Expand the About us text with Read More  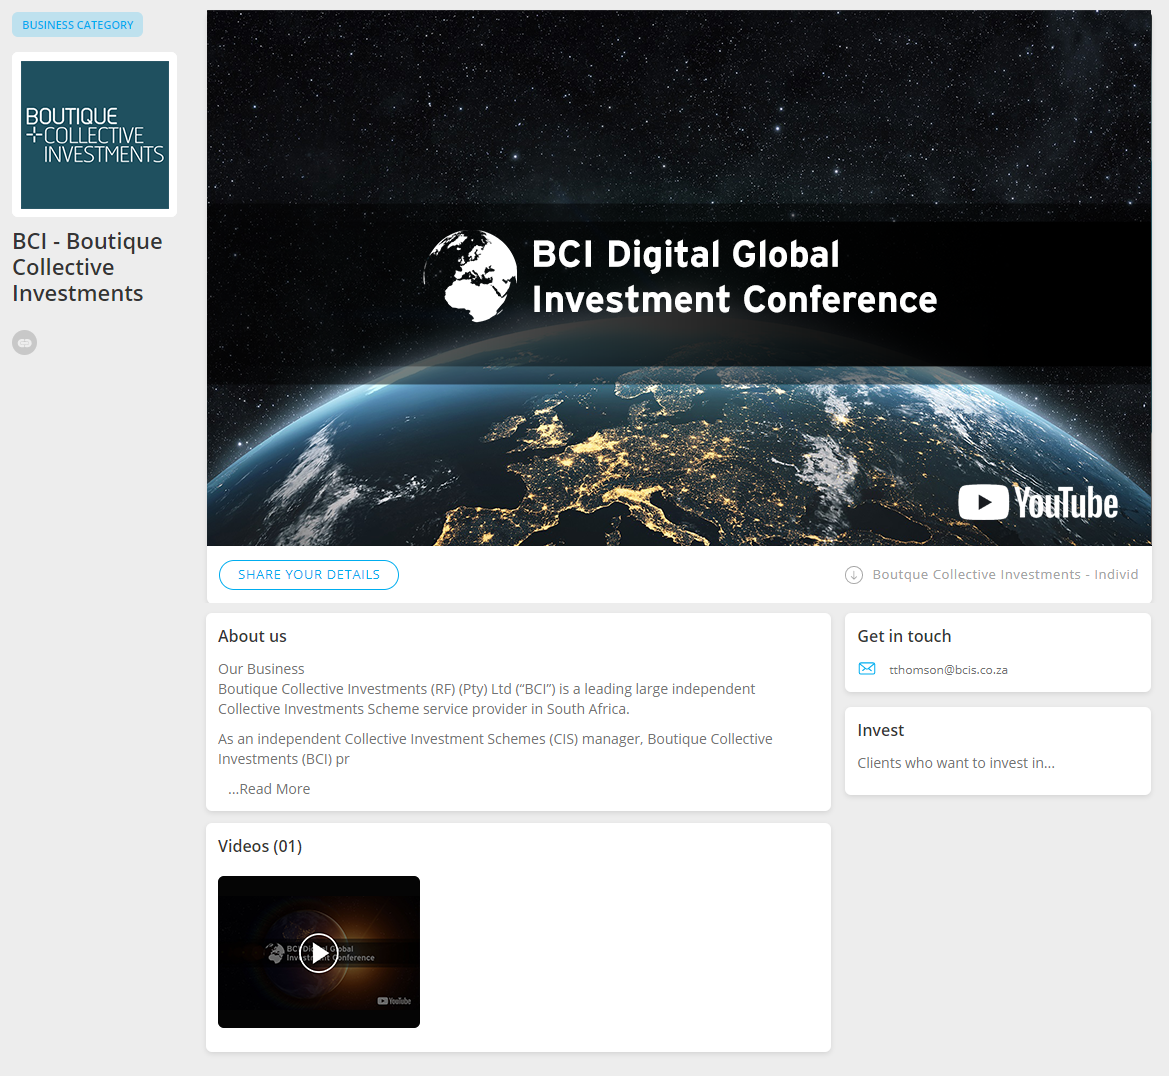coord(269,789)
